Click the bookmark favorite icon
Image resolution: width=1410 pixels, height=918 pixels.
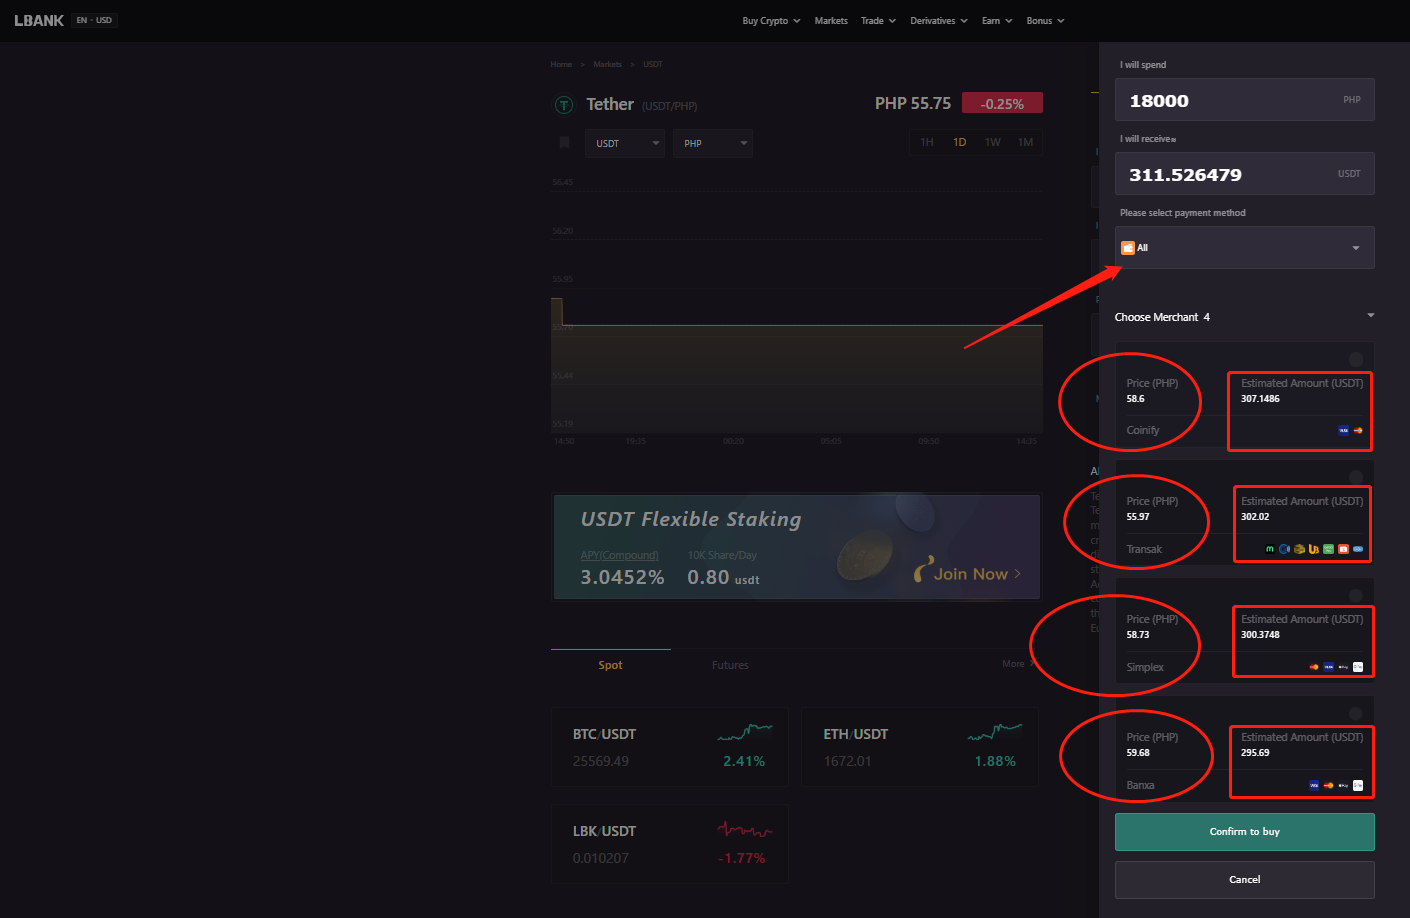[564, 143]
